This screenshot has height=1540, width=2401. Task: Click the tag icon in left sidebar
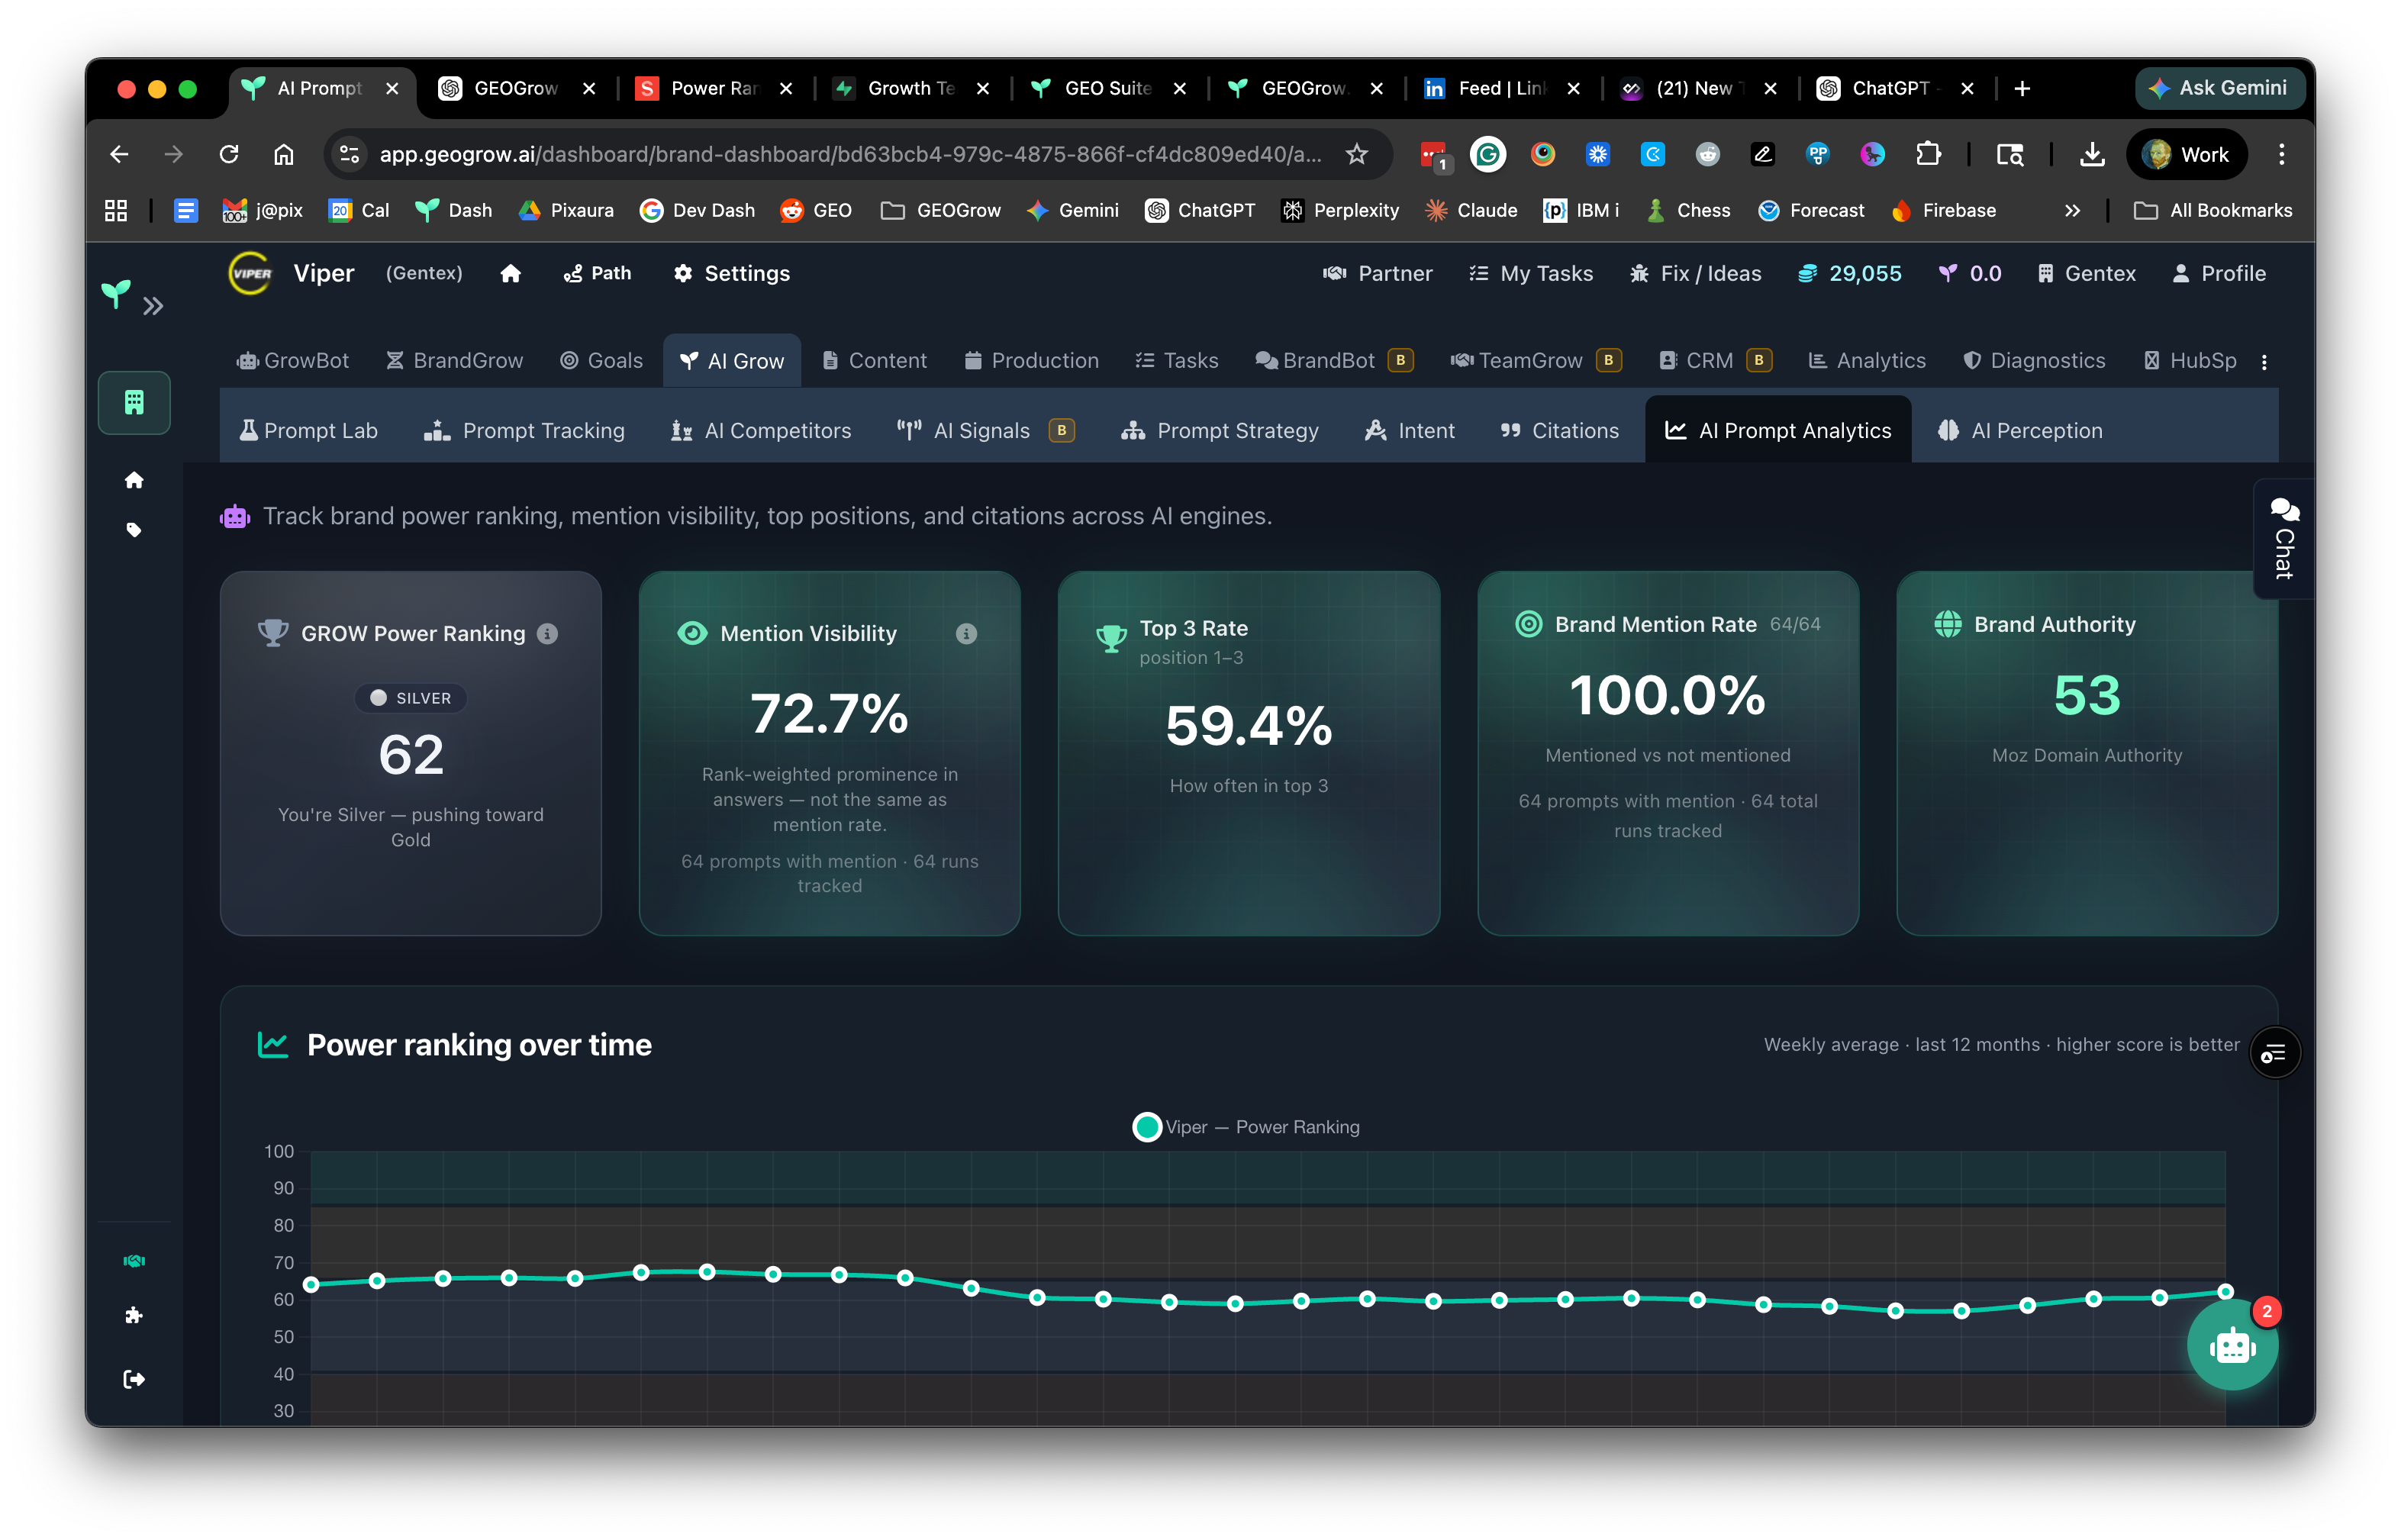point(134,530)
